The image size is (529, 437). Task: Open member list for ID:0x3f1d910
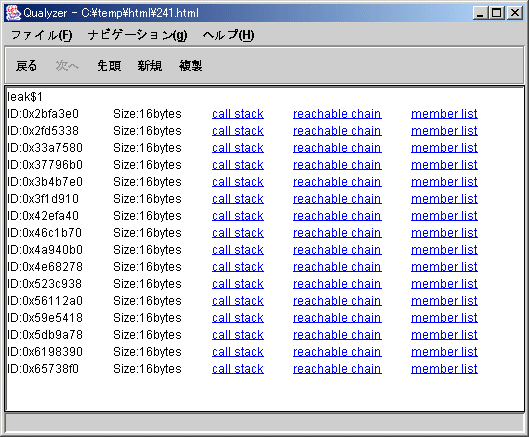coord(444,199)
